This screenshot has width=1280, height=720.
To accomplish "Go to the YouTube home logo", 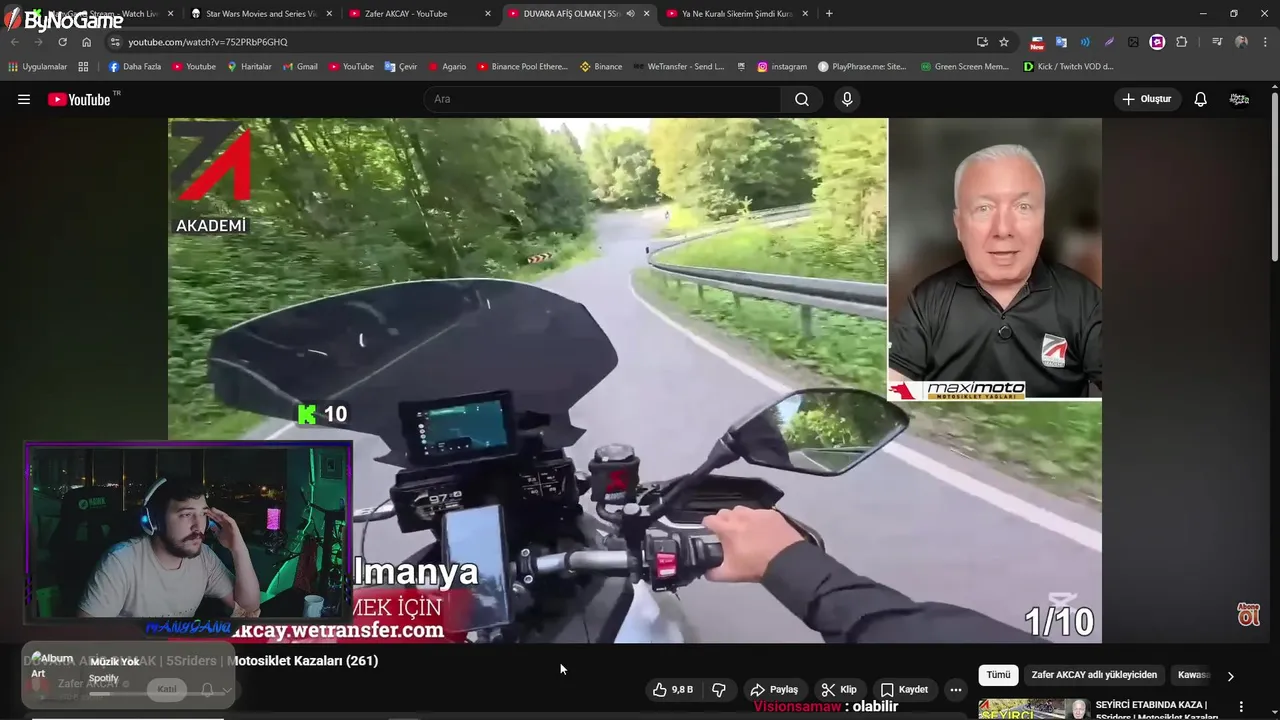I will pyautogui.click(x=84, y=99).
